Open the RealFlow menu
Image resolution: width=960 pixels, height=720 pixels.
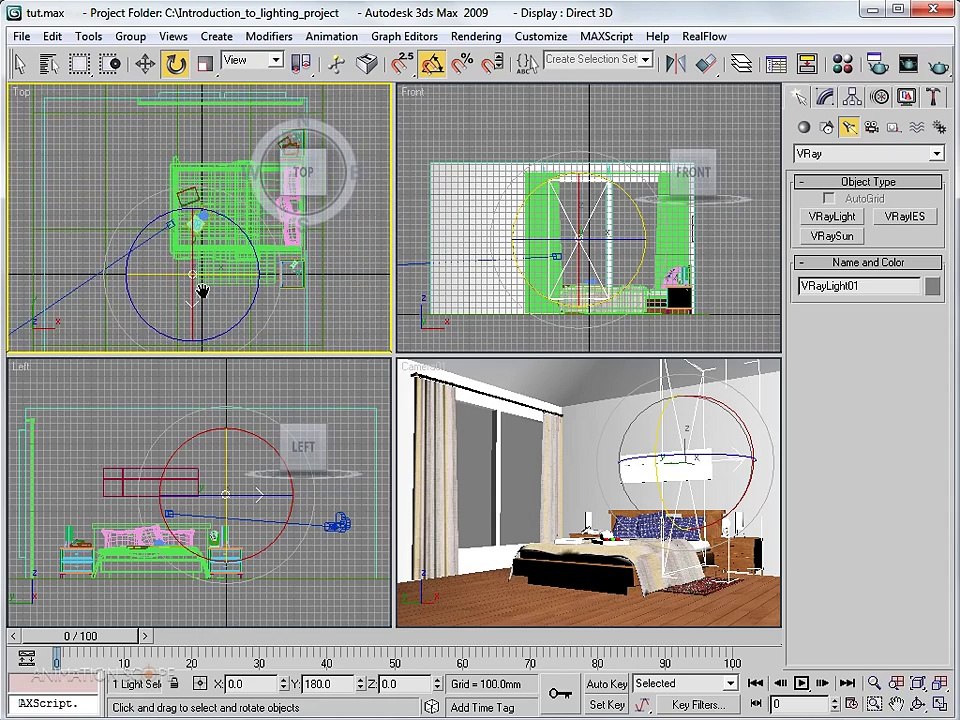coord(704,36)
